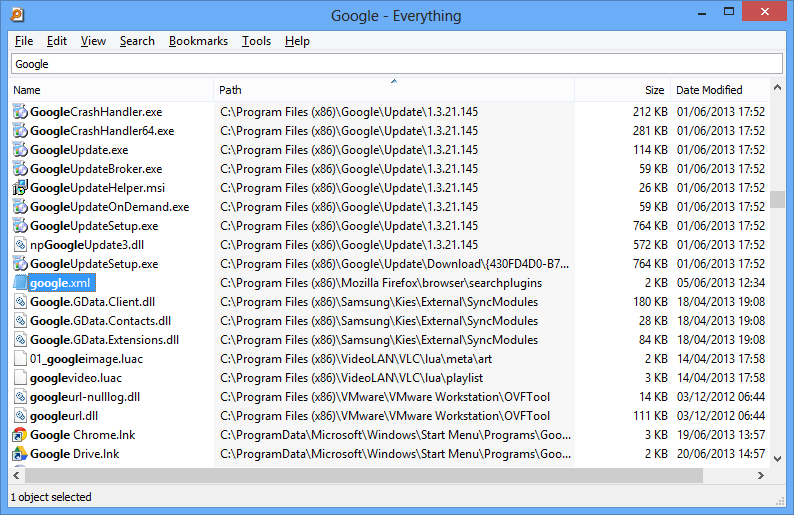This screenshot has height=515, width=794.
Task: Click the 05/06/2013 12:34 date cell
Action: coord(721,283)
